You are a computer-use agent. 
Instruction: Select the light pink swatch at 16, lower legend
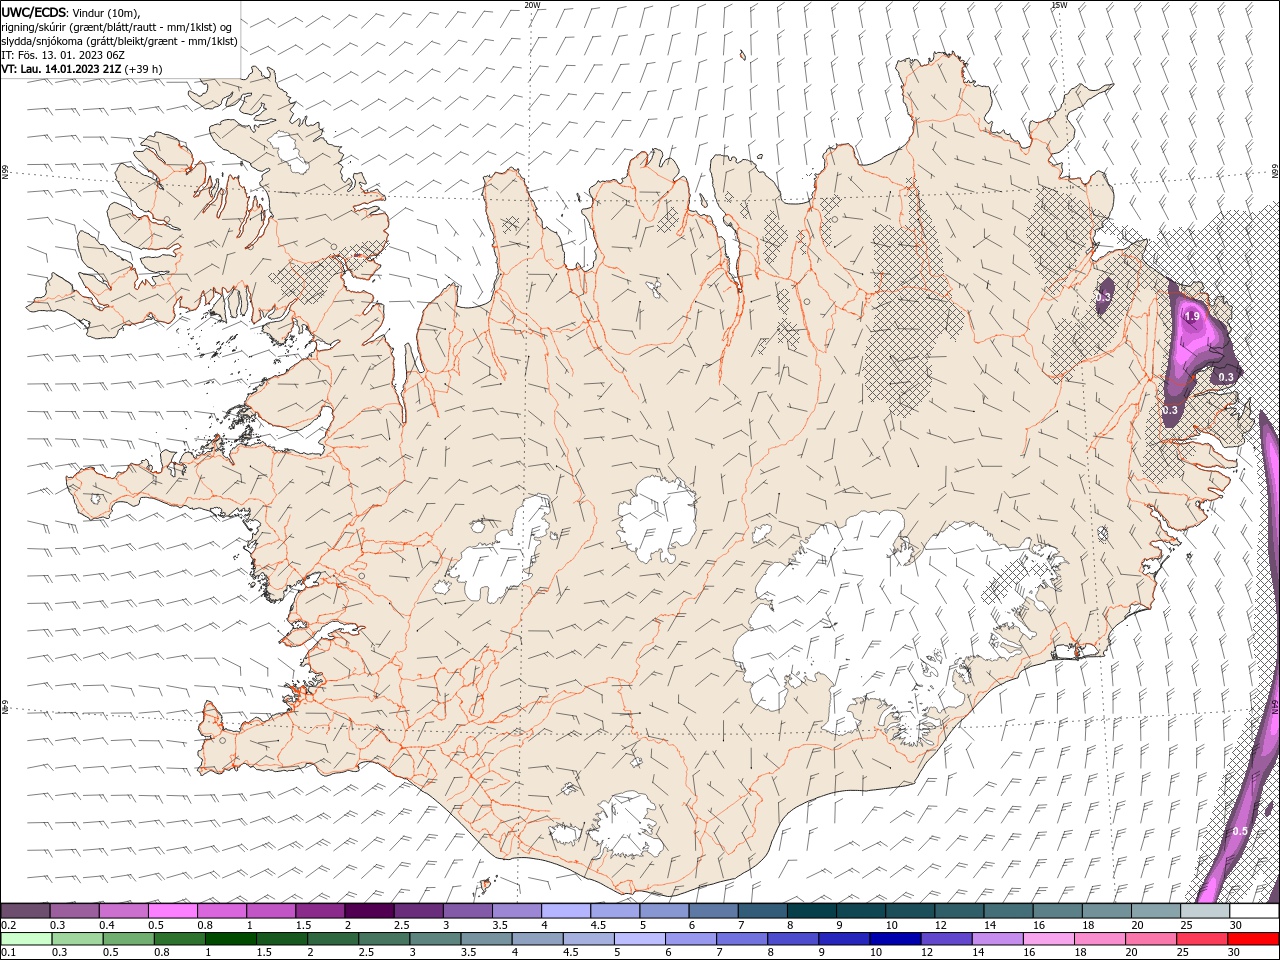click(1047, 939)
